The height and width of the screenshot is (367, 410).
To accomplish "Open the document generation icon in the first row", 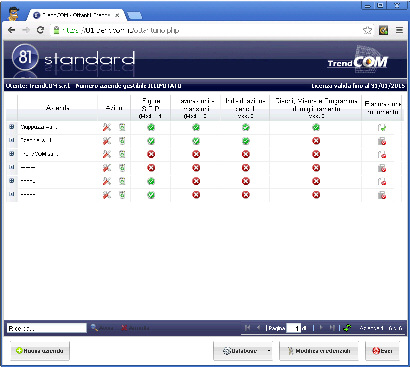I will 382,128.
